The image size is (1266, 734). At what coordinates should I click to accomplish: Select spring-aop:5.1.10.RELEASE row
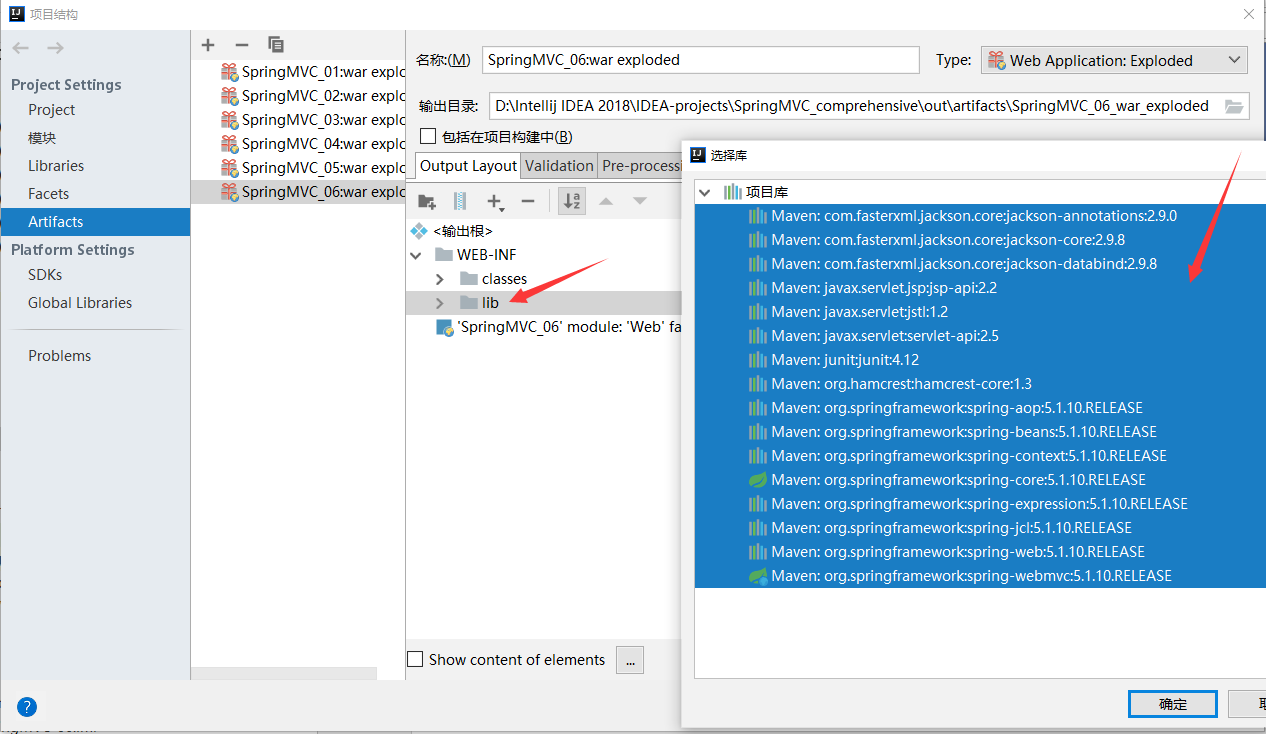pos(980,408)
